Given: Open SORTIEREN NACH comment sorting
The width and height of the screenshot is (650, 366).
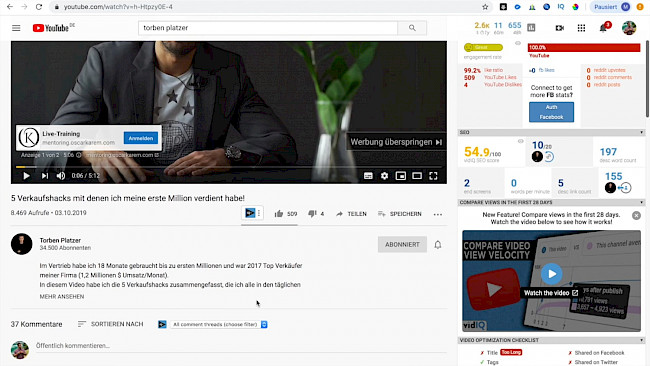Looking at the screenshot, I should tap(110, 324).
